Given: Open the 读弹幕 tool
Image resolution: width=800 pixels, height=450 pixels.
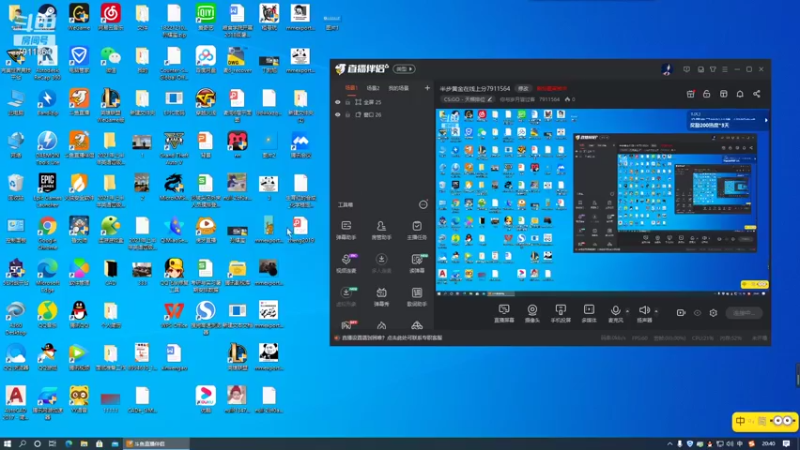Looking at the screenshot, I should 417,263.
